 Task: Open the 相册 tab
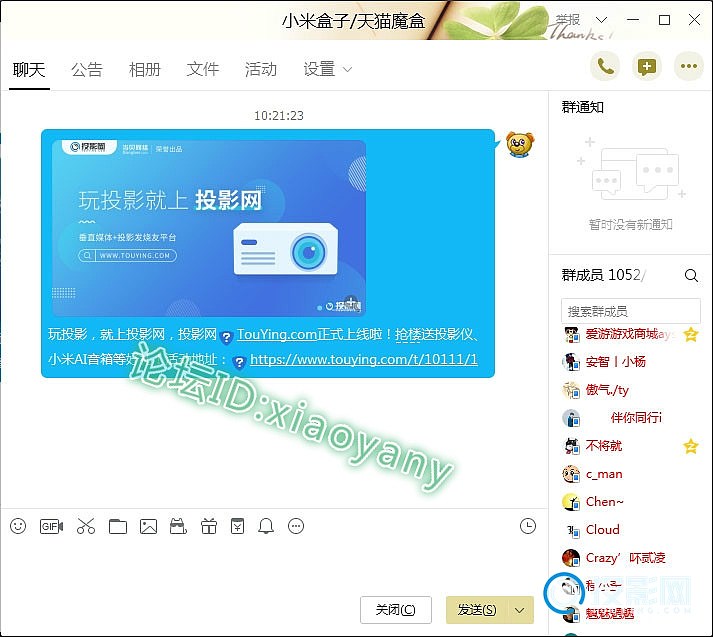tap(145, 70)
